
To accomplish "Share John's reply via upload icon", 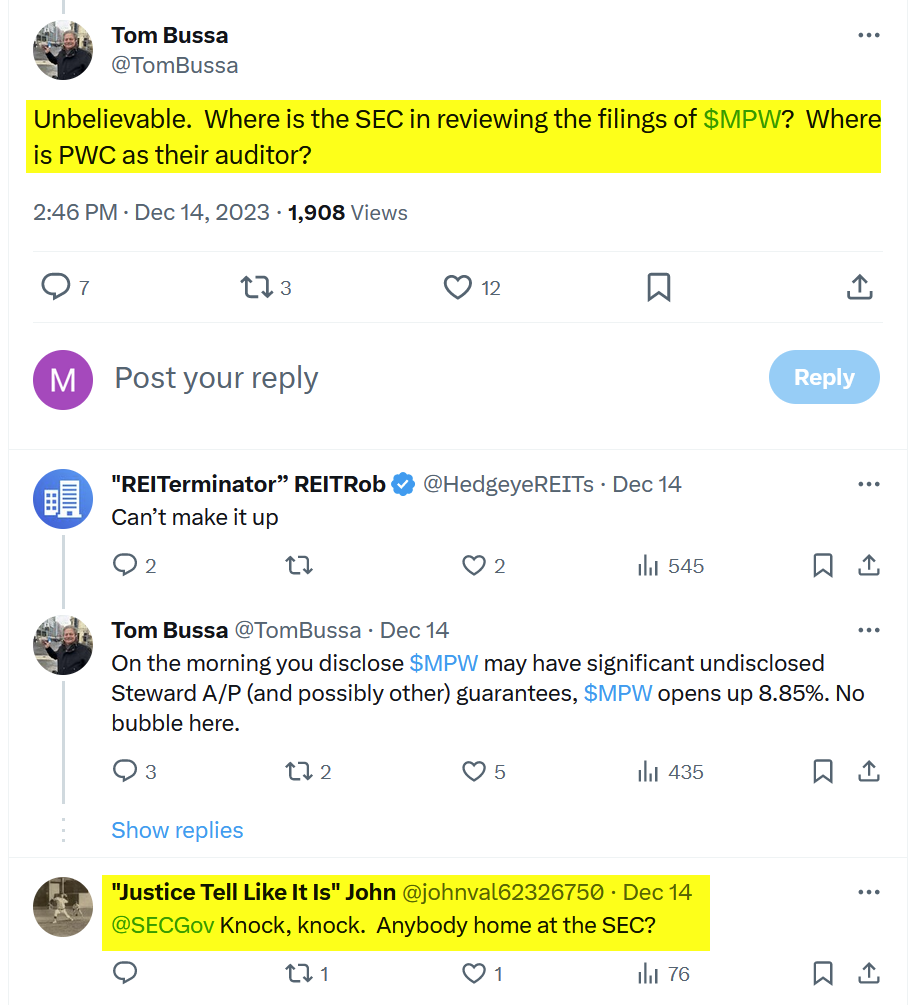I will tap(869, 973).
